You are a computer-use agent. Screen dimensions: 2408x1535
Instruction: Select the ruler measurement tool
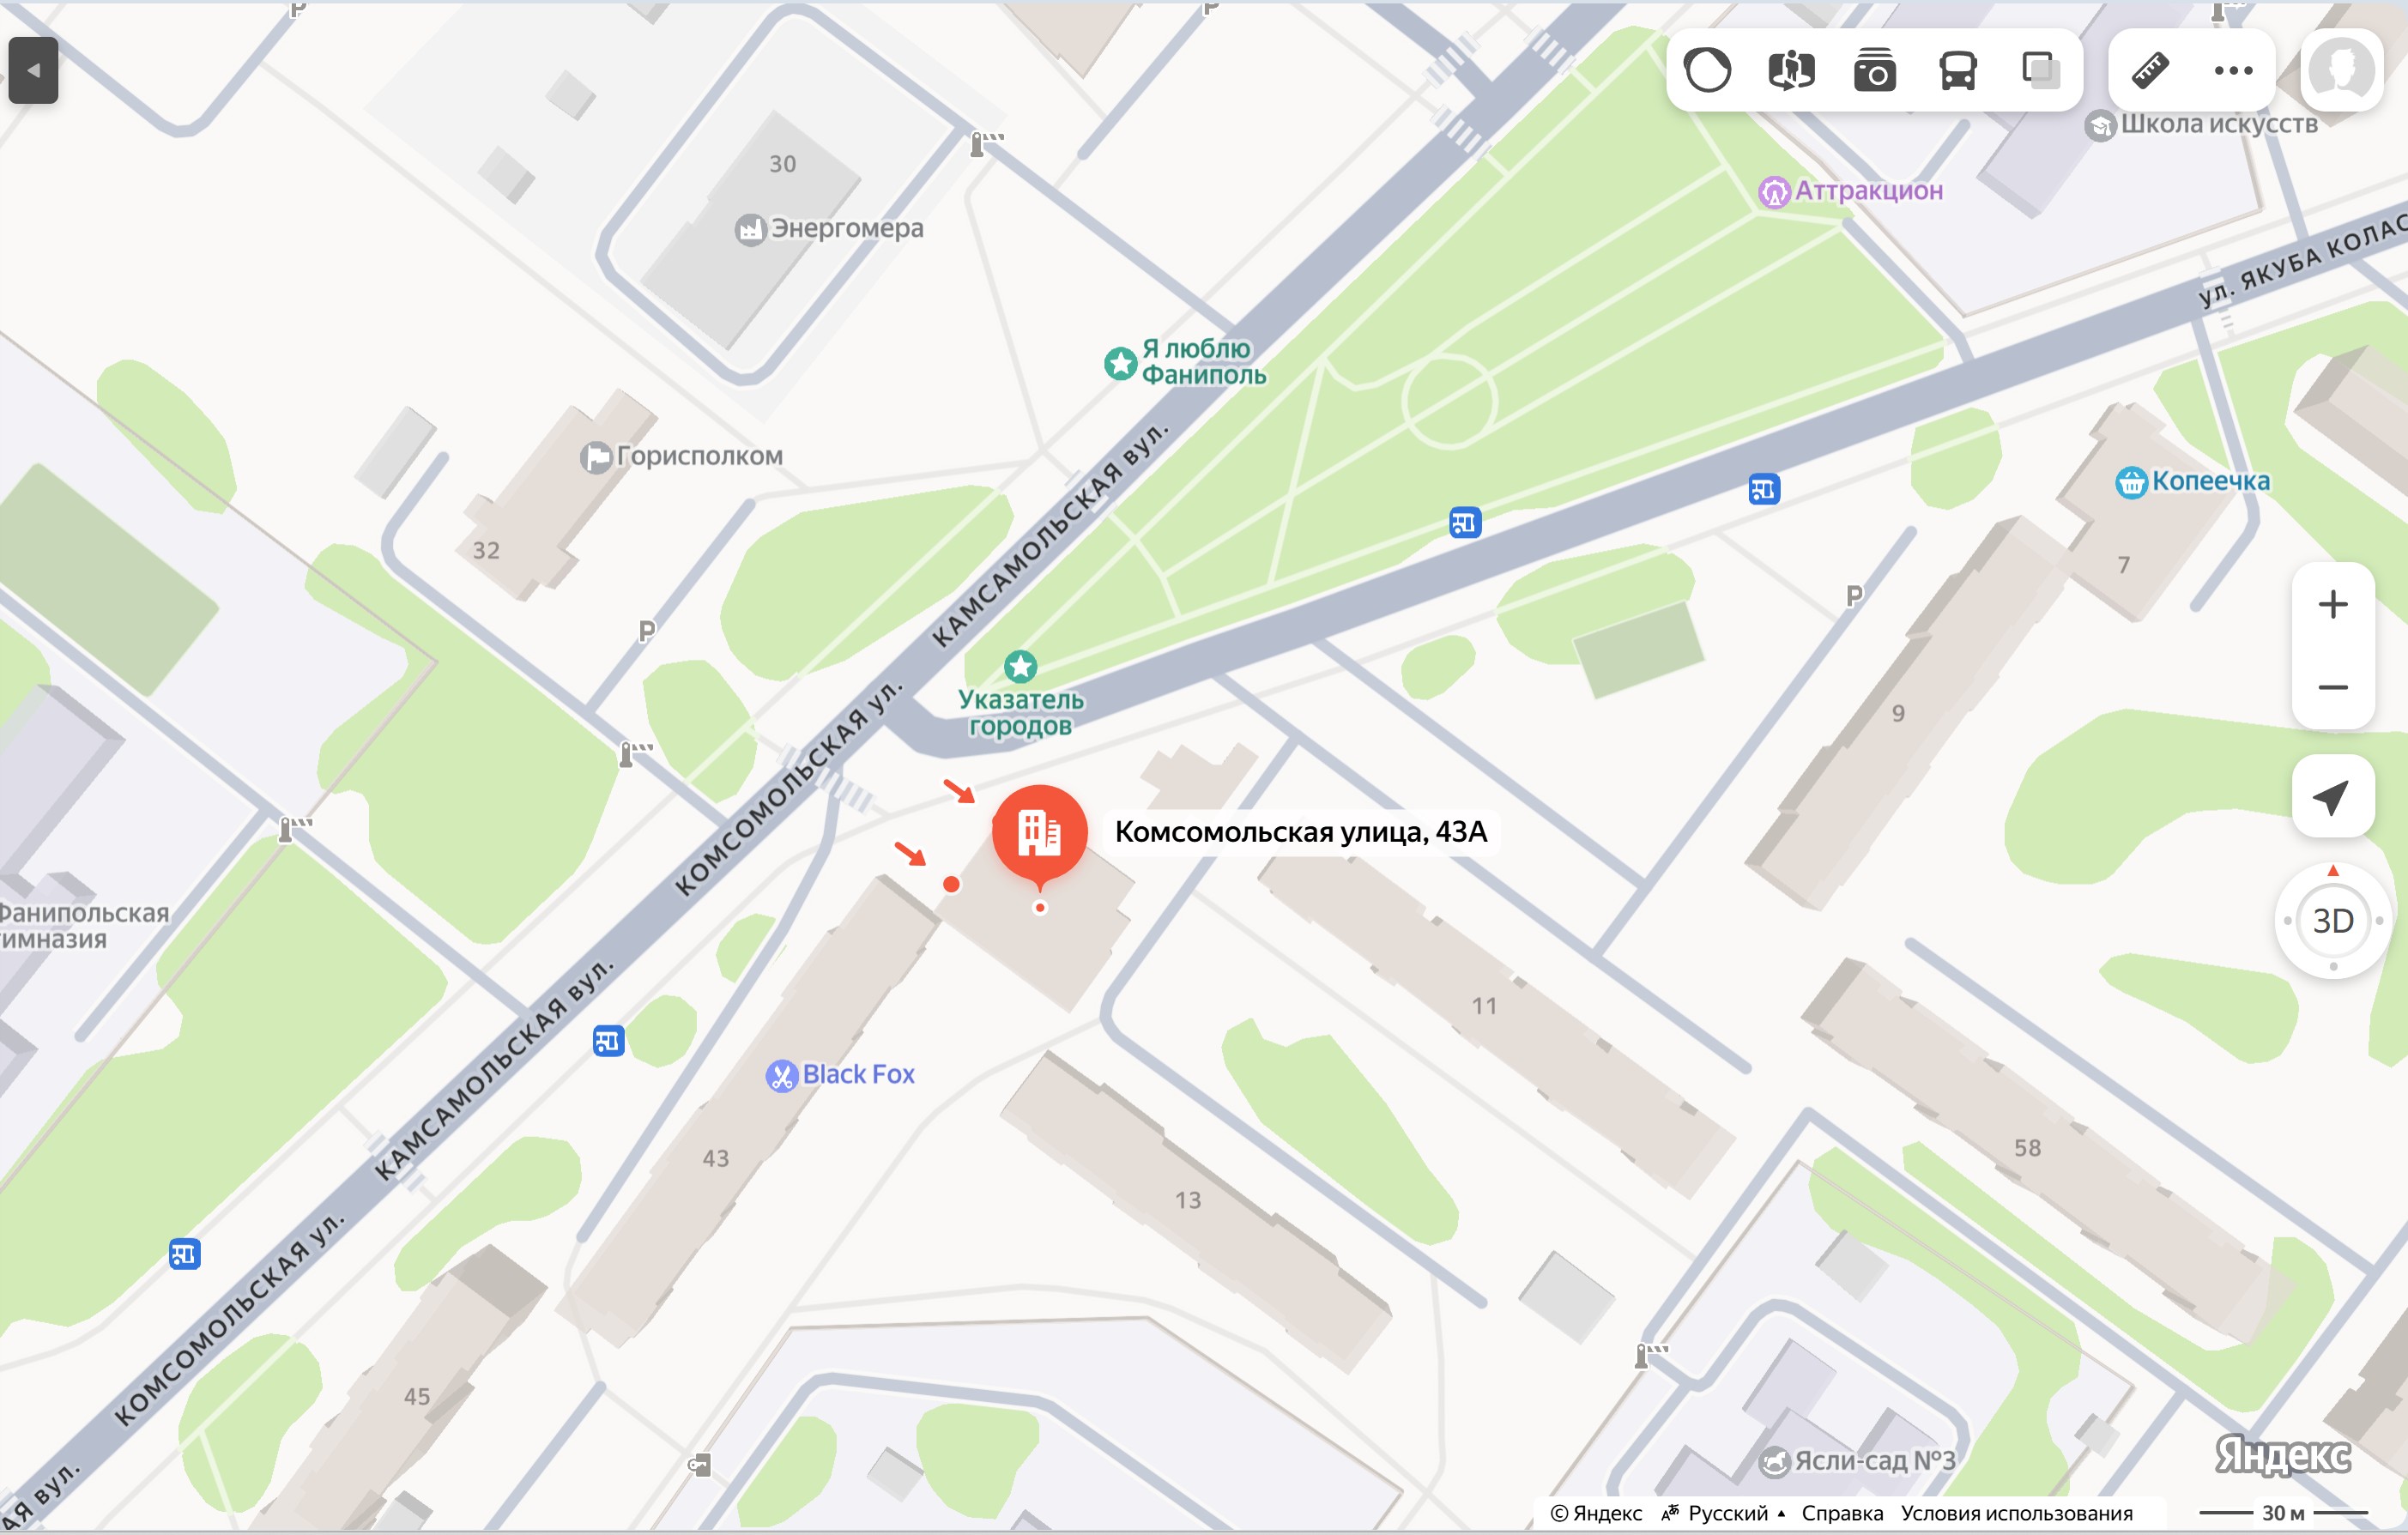coord(2150,70)
